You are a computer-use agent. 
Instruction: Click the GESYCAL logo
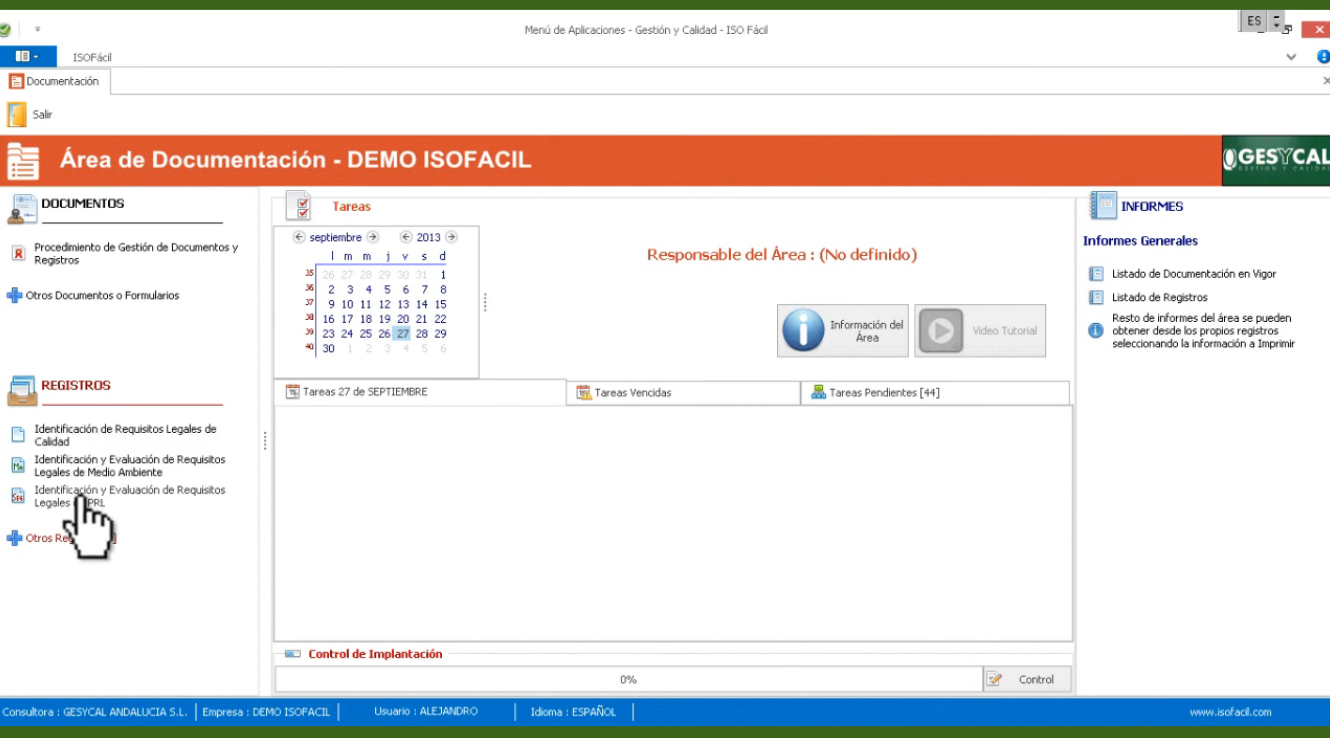click(1276, 160)
